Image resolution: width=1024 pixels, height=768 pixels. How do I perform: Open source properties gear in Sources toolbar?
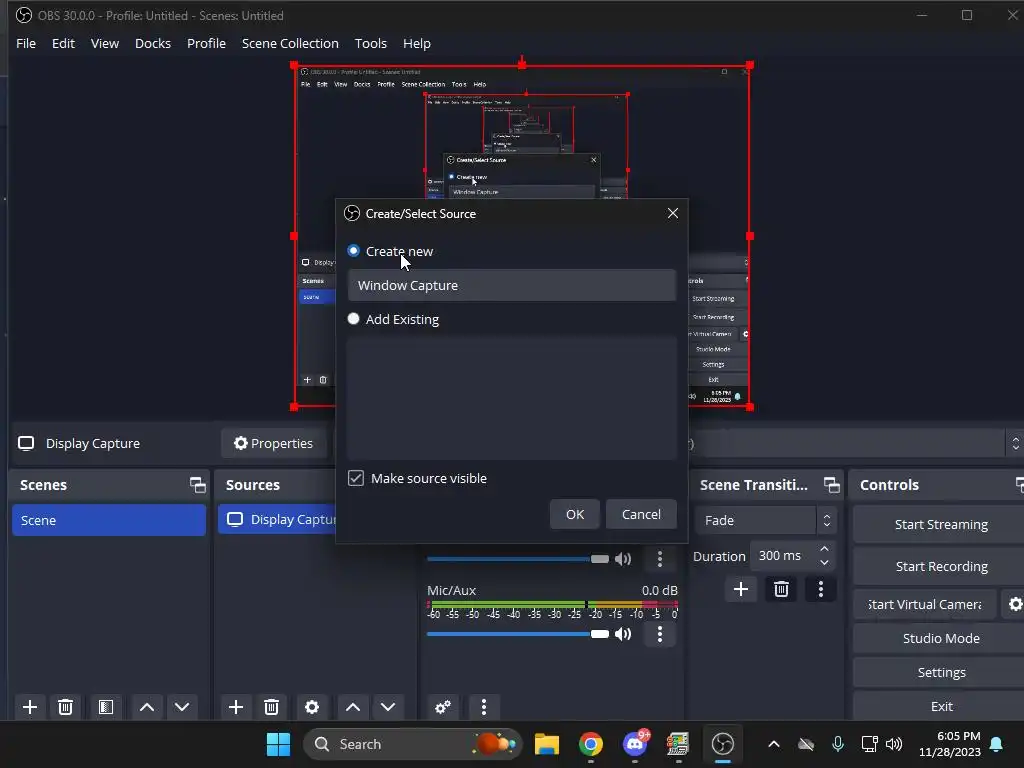[312, 707]
